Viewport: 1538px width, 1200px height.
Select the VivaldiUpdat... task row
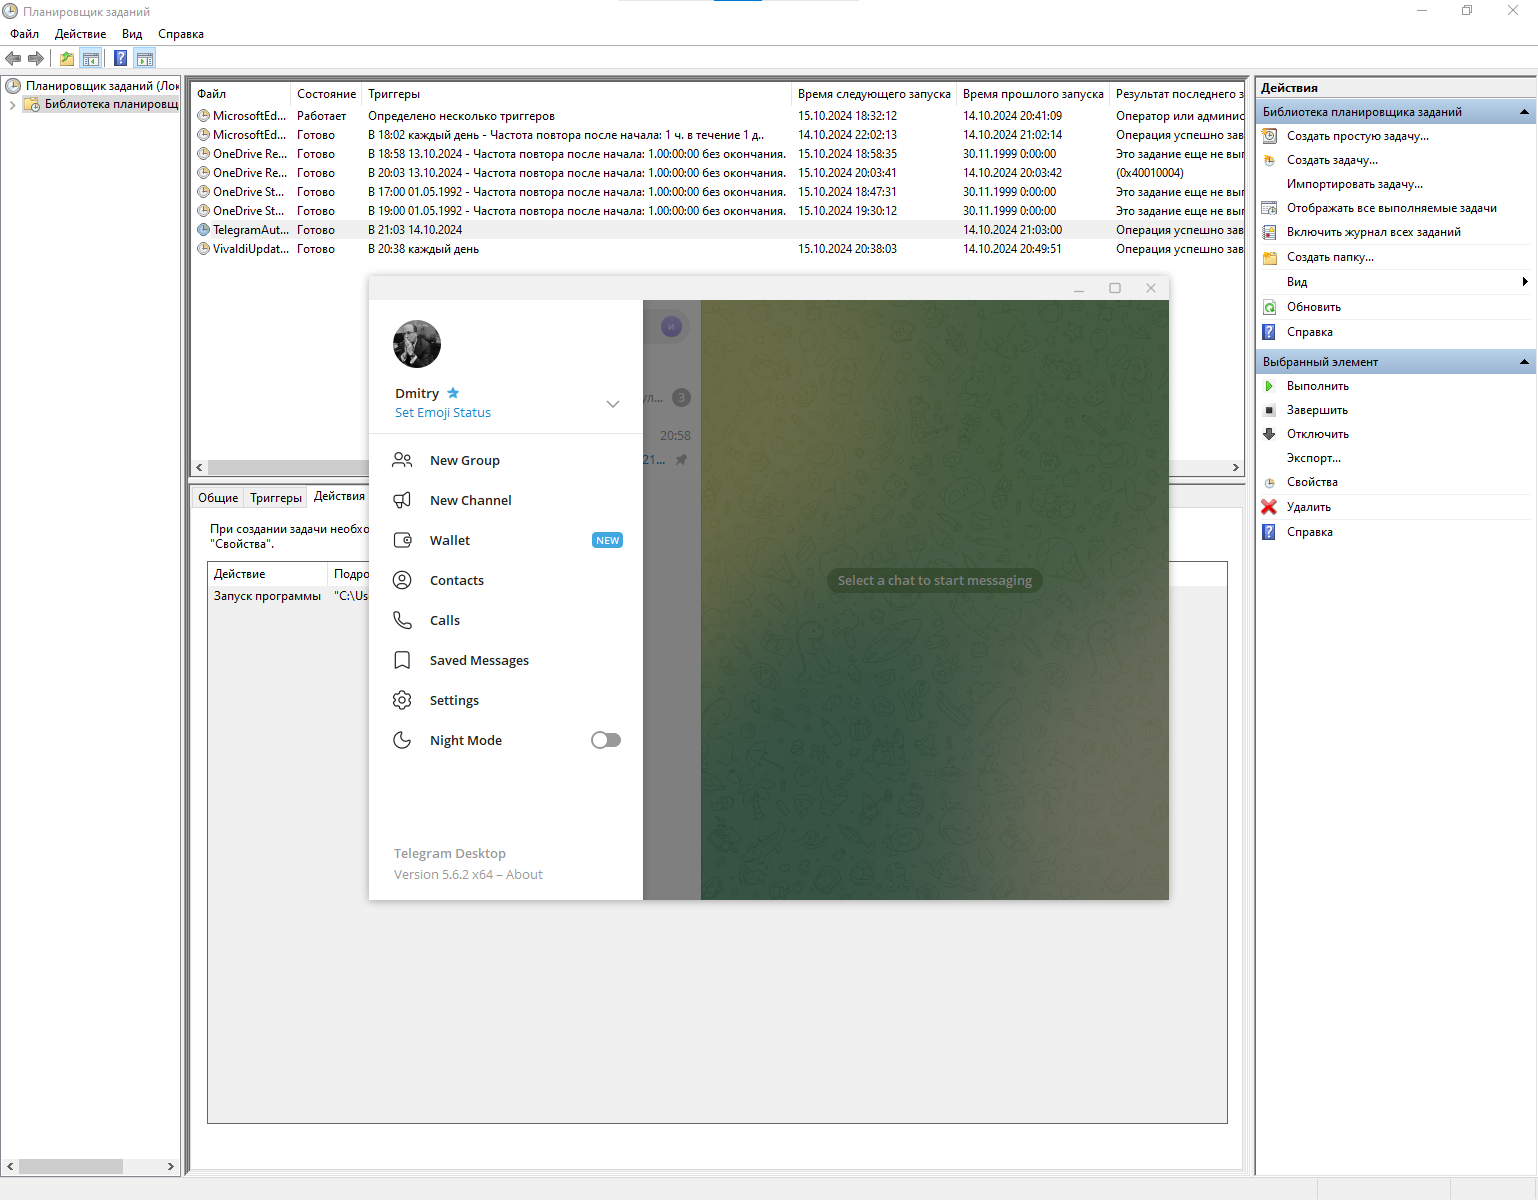pyautogui.click(x=717, y=249)
